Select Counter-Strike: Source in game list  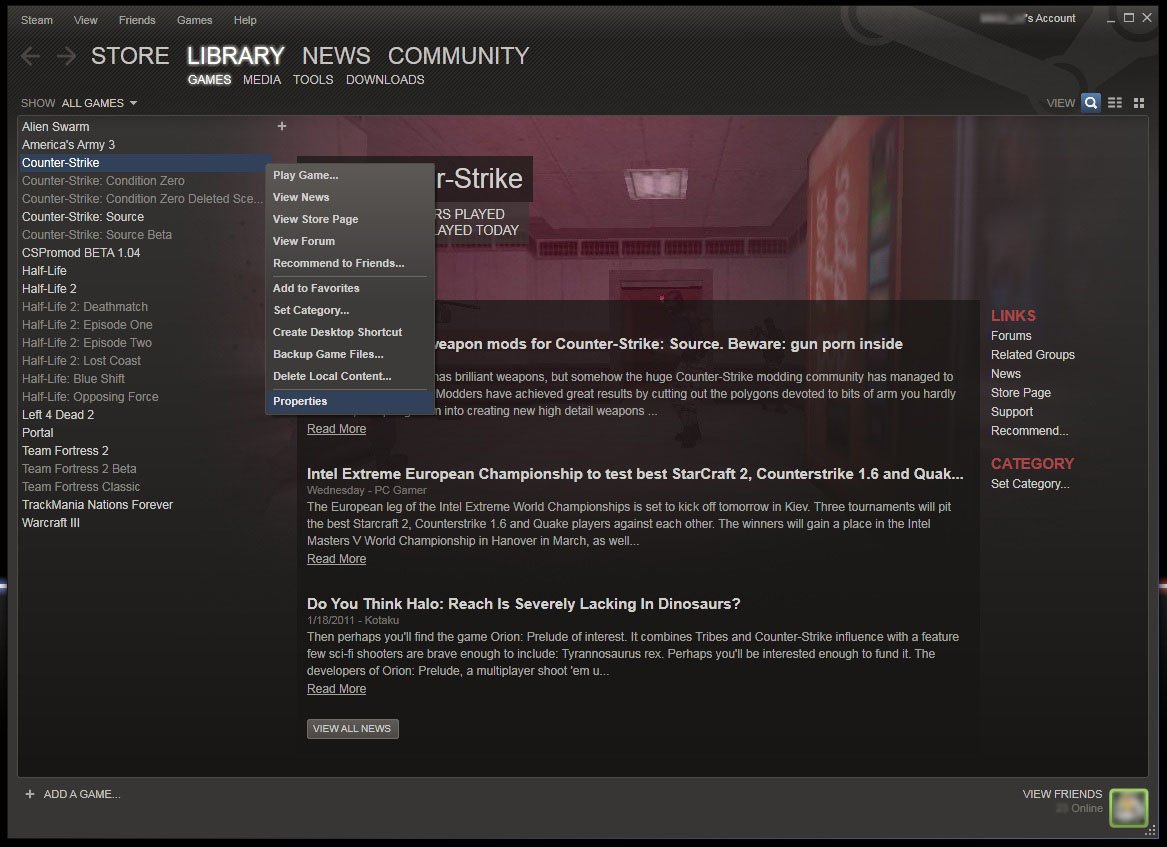tap(83, 217)
